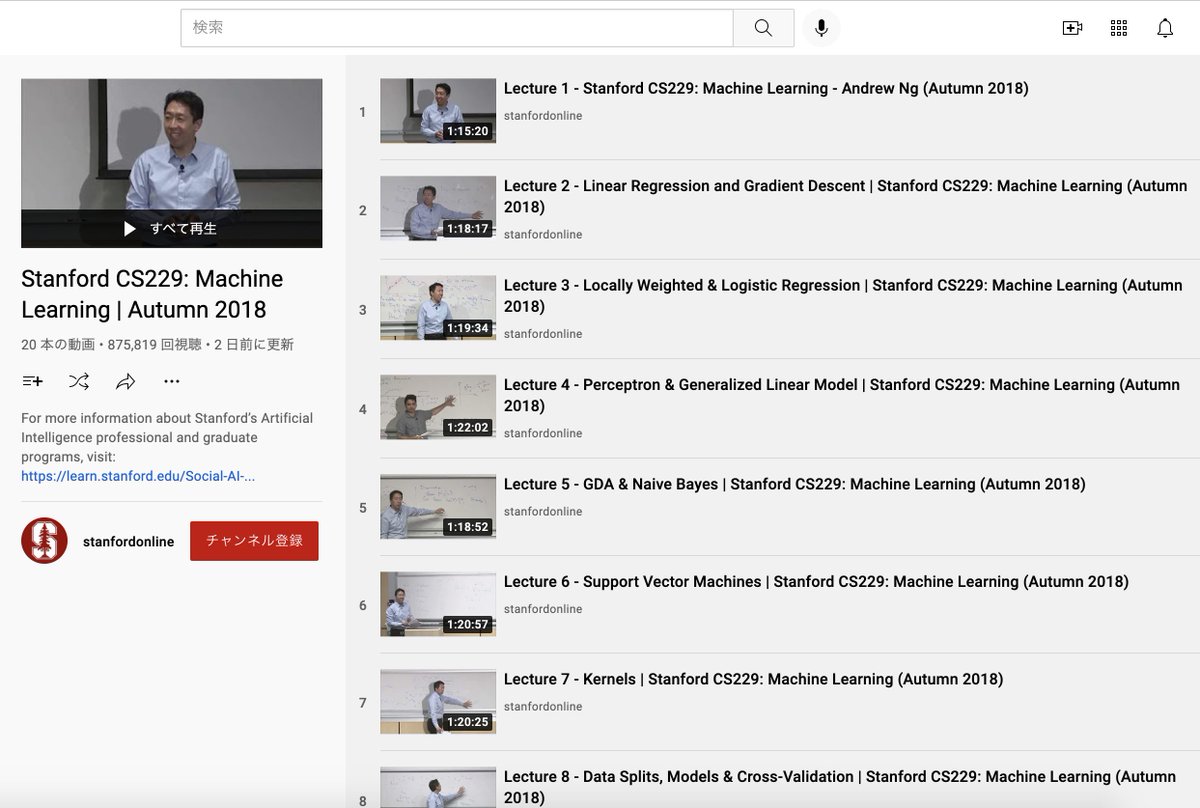Open Lecture 5 GDA & Naive Bayes title
The width and height of the screenshot is (1200, 808).
795,484
